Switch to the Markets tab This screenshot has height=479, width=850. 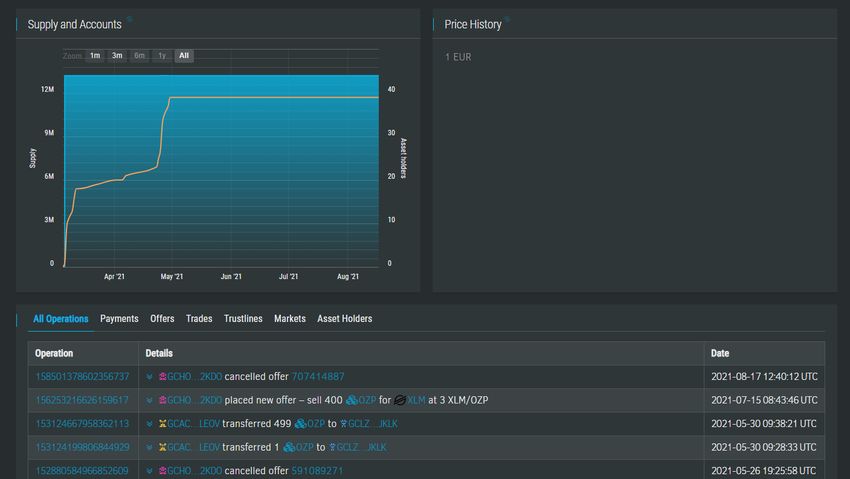[x=289, y=319]
